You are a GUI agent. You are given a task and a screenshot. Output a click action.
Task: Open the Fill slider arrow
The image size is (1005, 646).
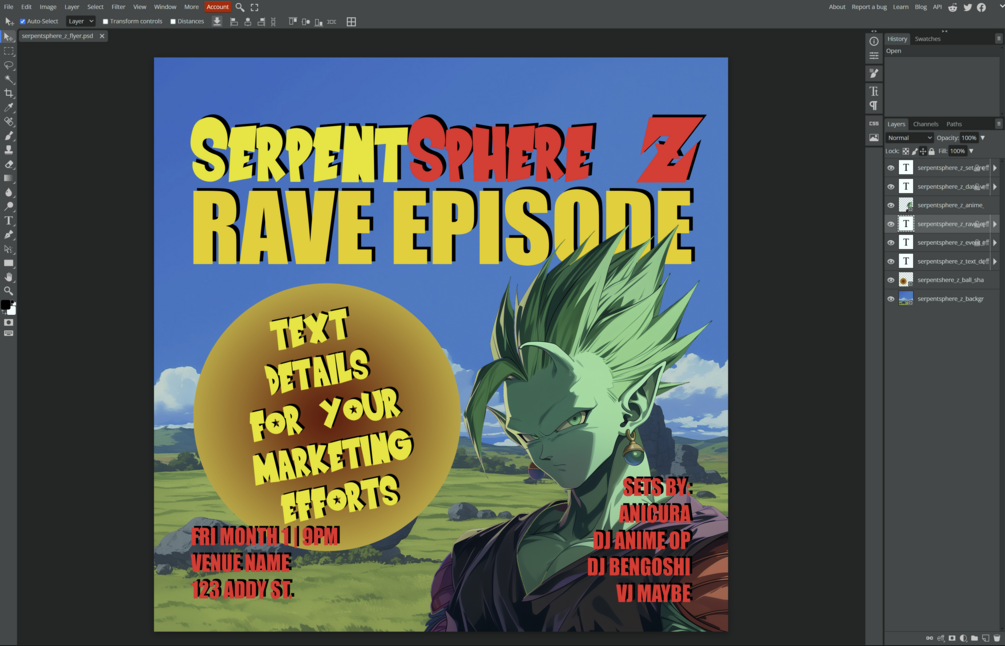(972, 151)
